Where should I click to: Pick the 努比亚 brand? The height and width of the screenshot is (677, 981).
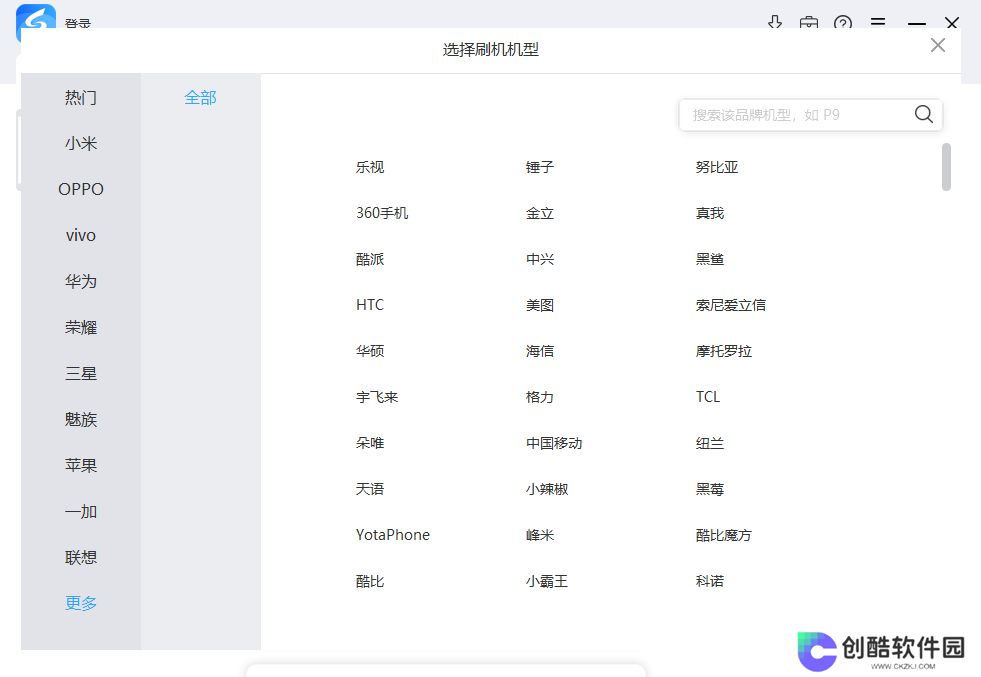pos(717,167)
